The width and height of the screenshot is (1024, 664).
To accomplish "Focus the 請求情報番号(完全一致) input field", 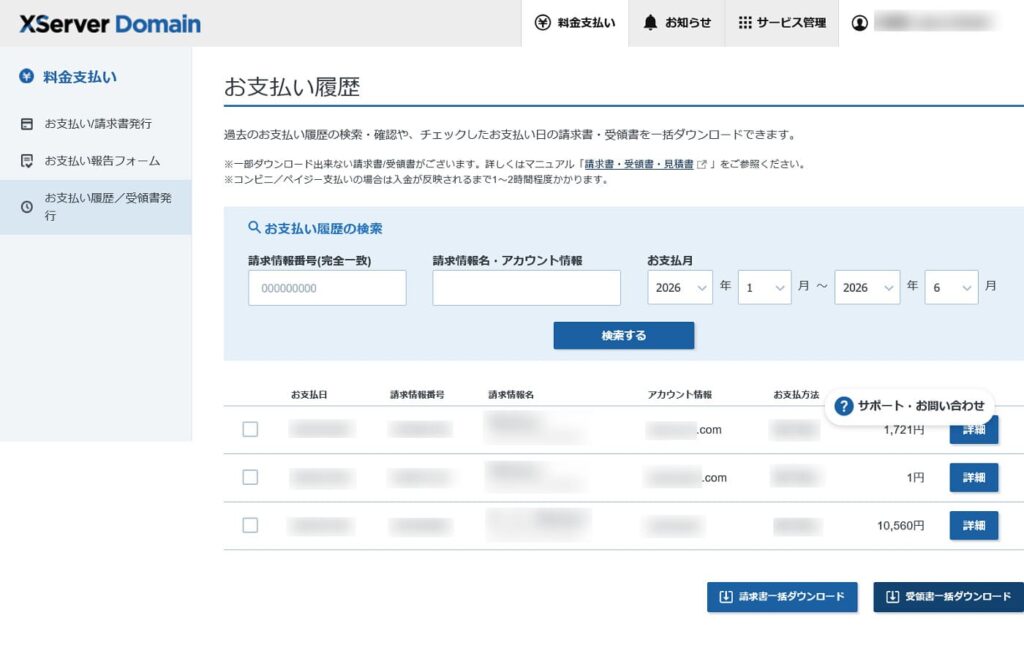I will tap(327, 288).
